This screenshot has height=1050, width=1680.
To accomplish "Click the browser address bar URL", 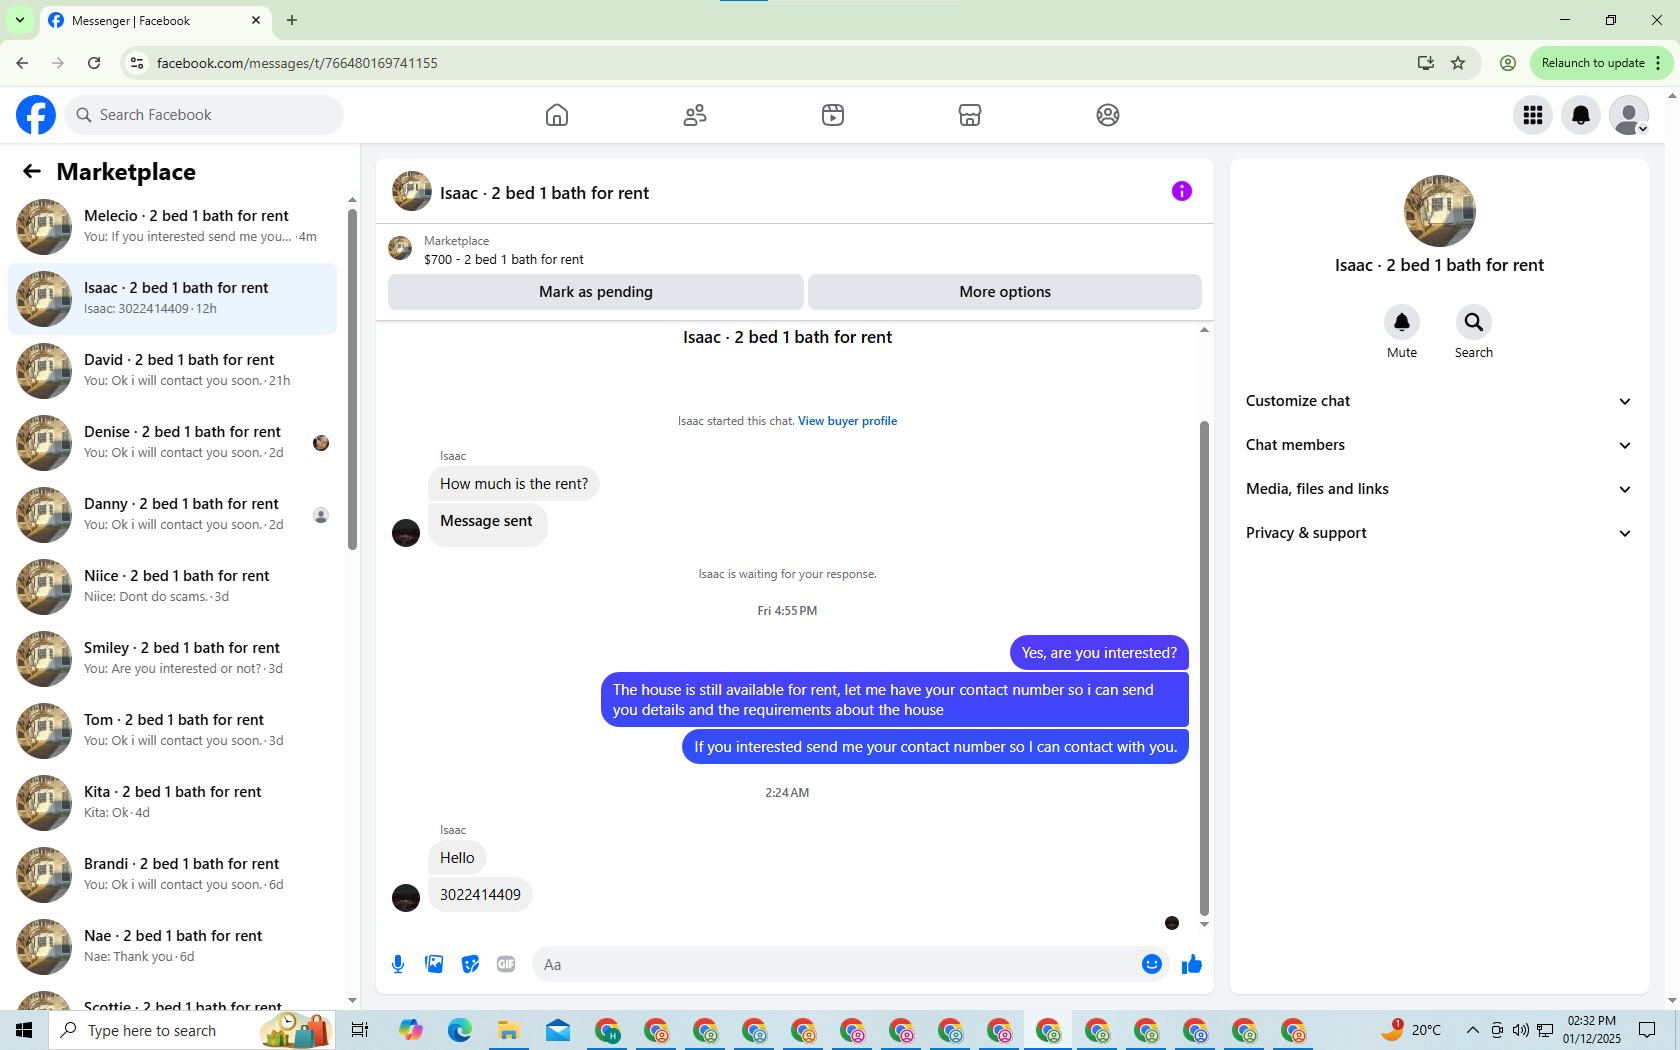I will click(297, 63).
